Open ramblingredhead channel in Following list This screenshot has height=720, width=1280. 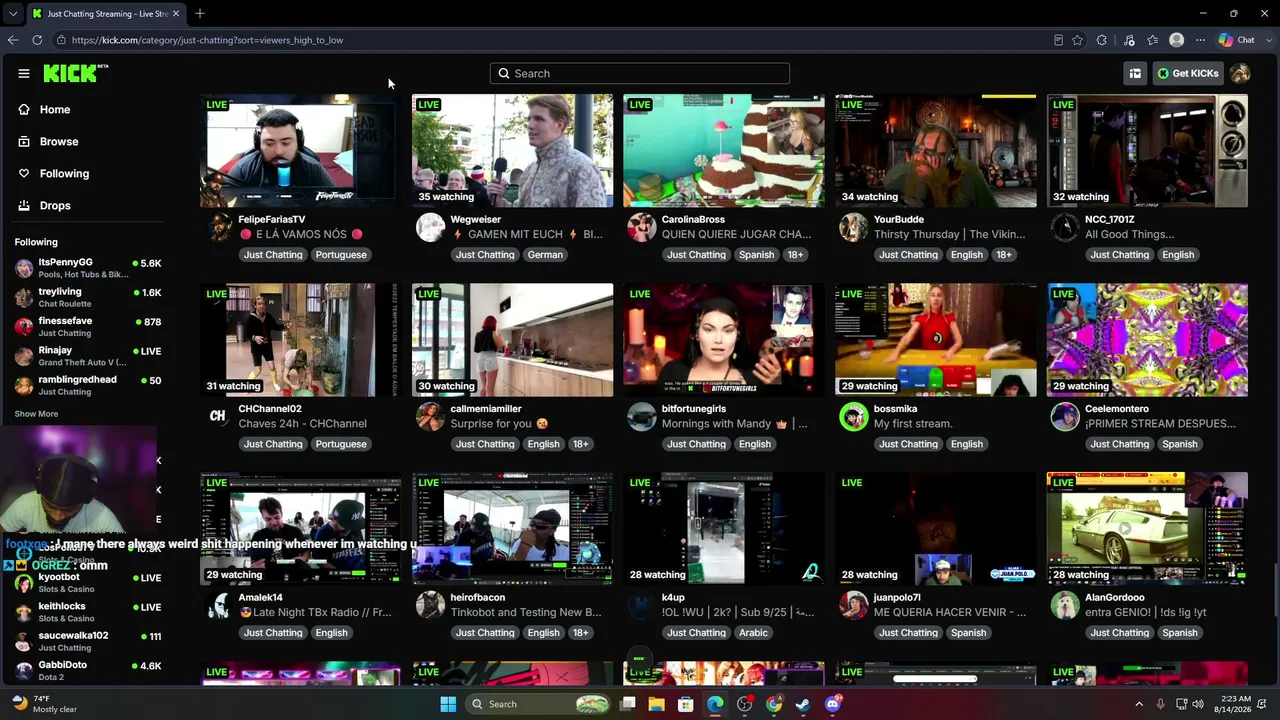click(88, 385)
